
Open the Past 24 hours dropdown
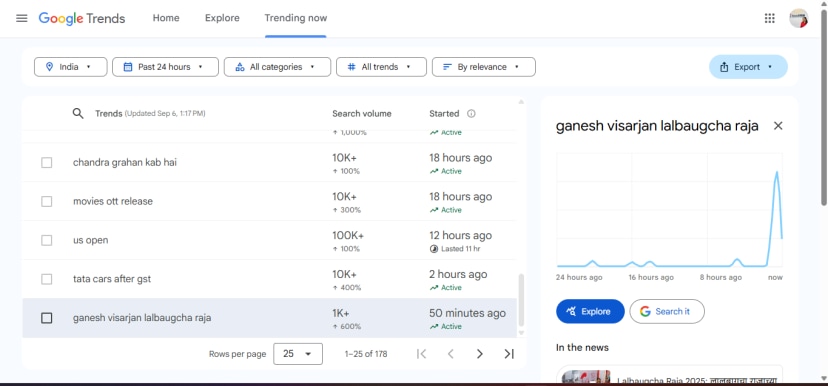(165, 67)
